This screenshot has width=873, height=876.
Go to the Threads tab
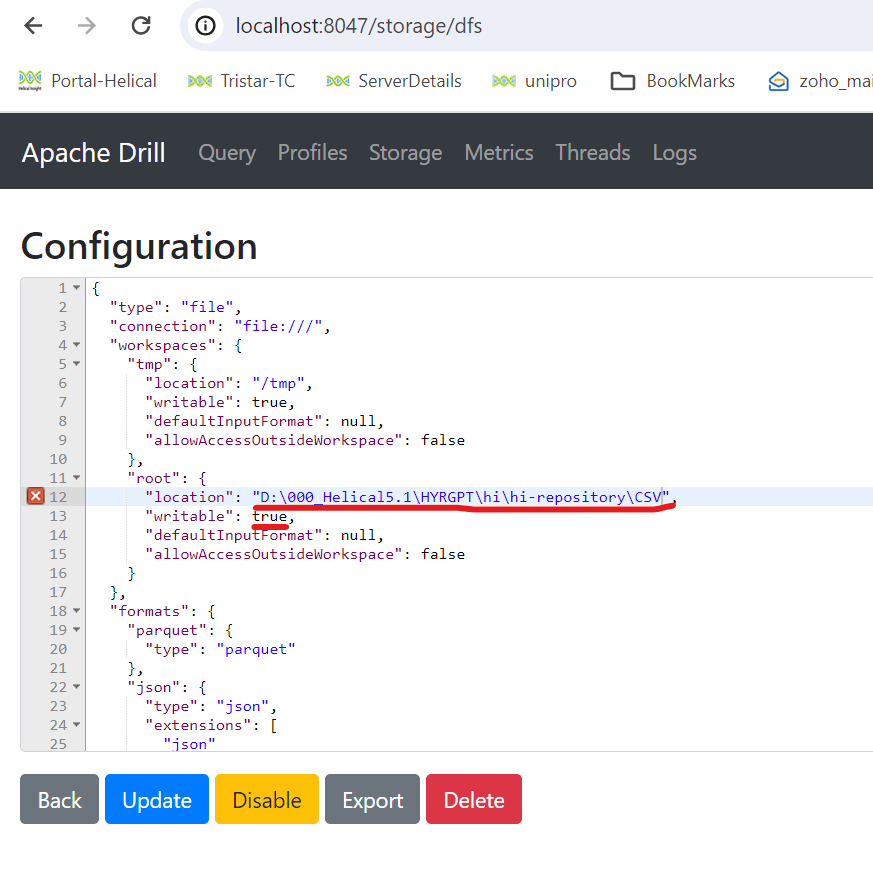(x=593, y=153)
